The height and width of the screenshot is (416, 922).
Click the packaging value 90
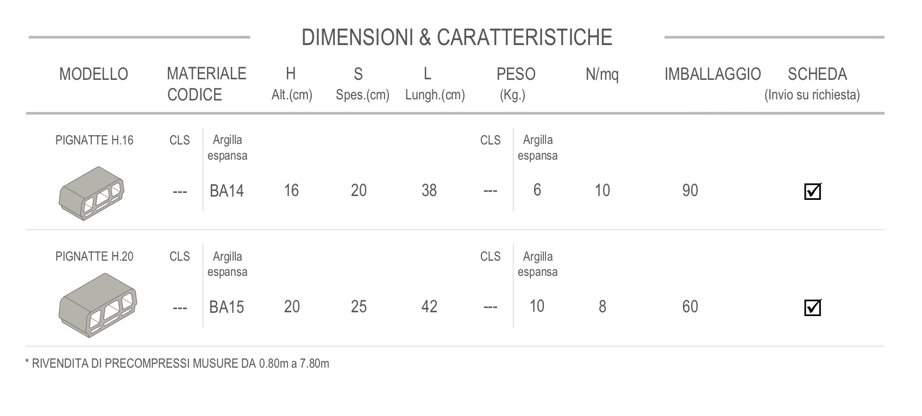[690, 190]
